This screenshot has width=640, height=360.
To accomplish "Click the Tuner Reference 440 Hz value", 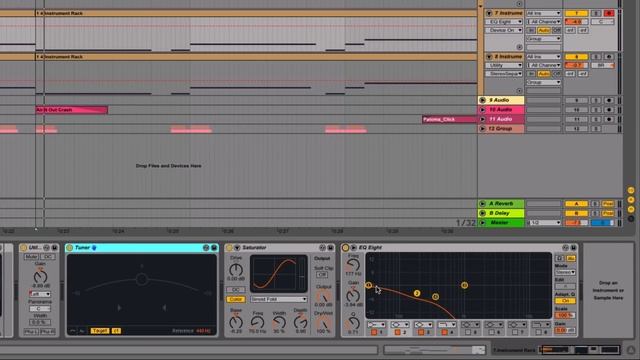I will (203, 331).
